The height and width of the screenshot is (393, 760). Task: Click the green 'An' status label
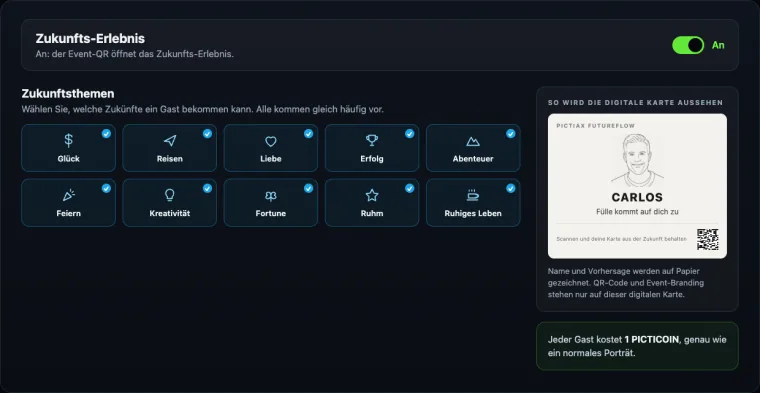(x=718, y=45)
